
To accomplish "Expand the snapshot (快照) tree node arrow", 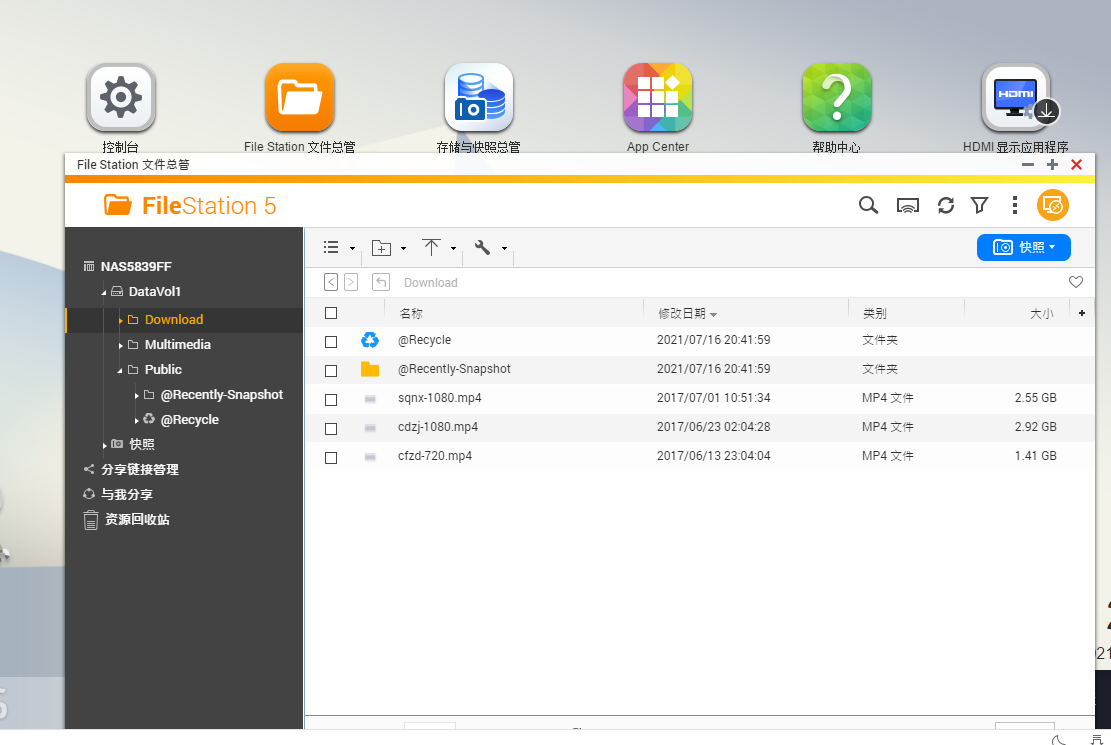I will 105,445.
